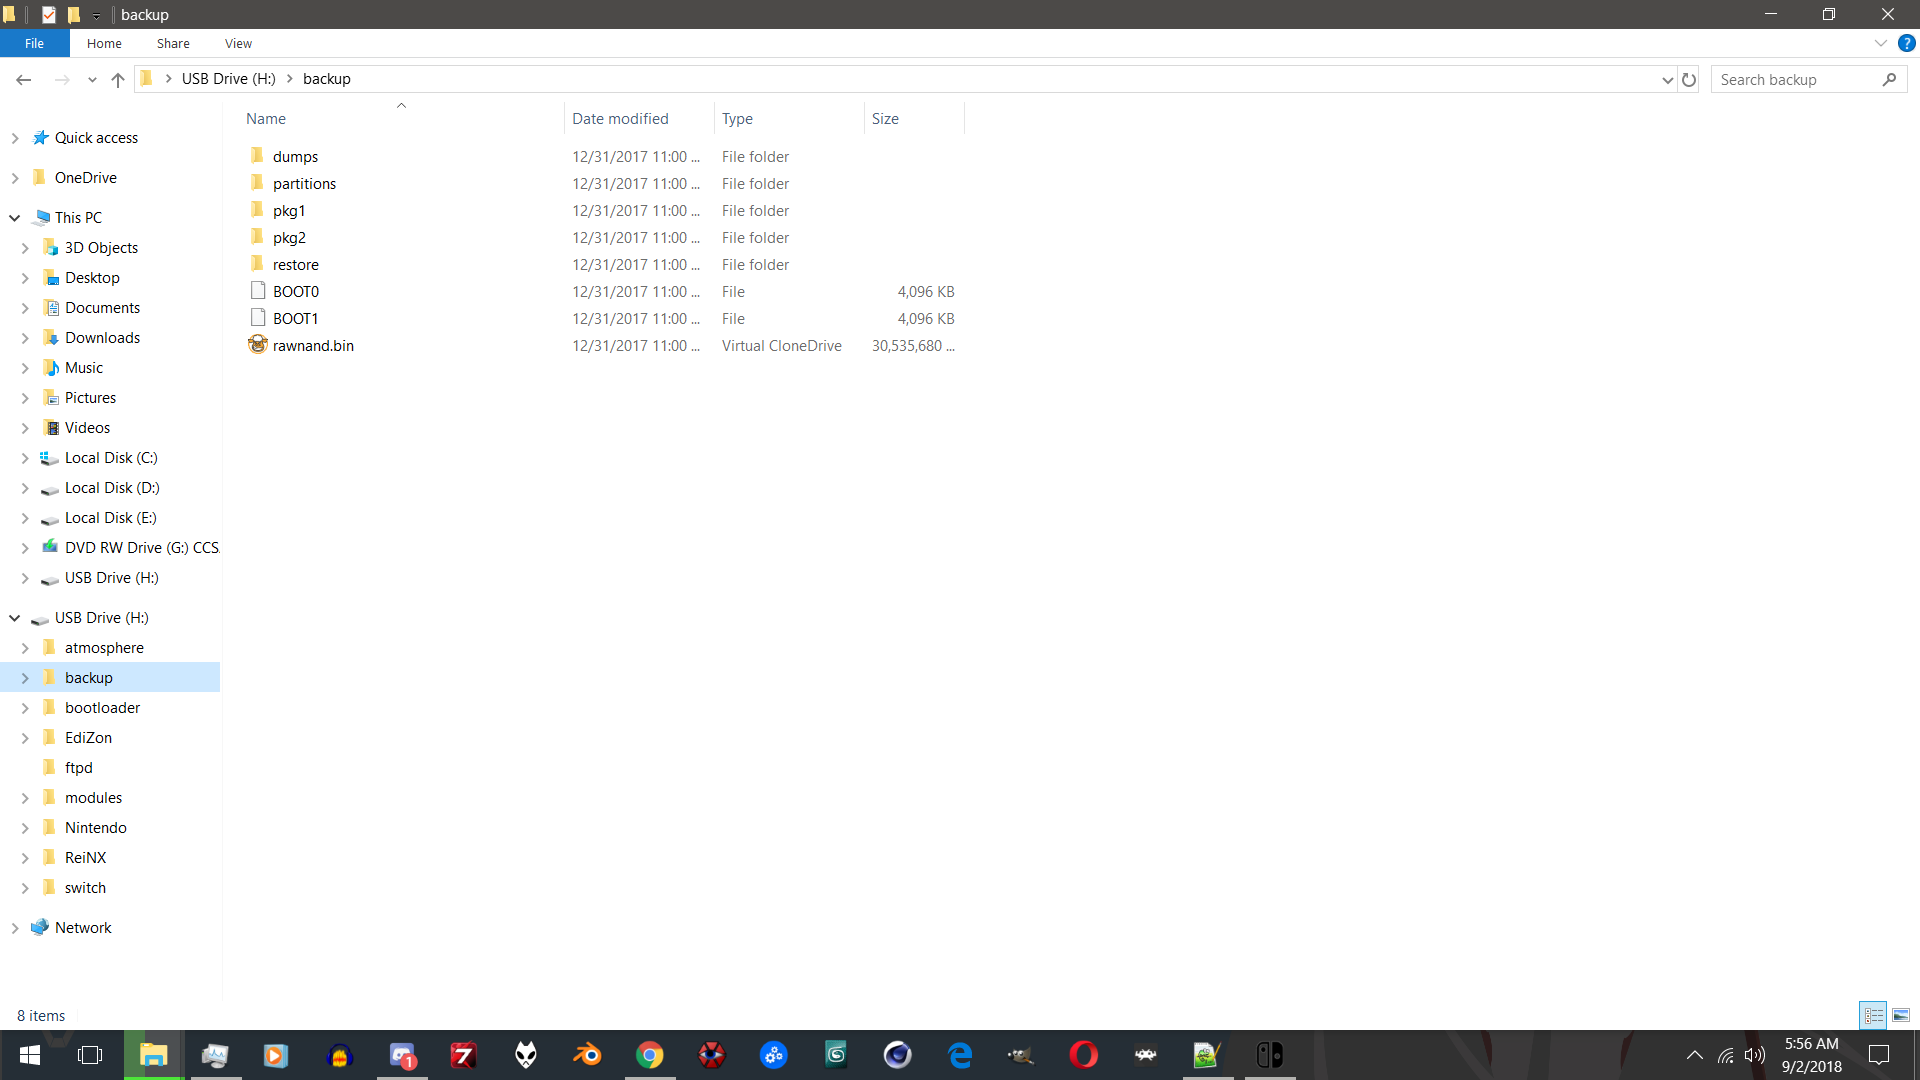Select the BOOT1 file name
Viewport: 1920px width, 1080px height.
click(x=295, y=318)
